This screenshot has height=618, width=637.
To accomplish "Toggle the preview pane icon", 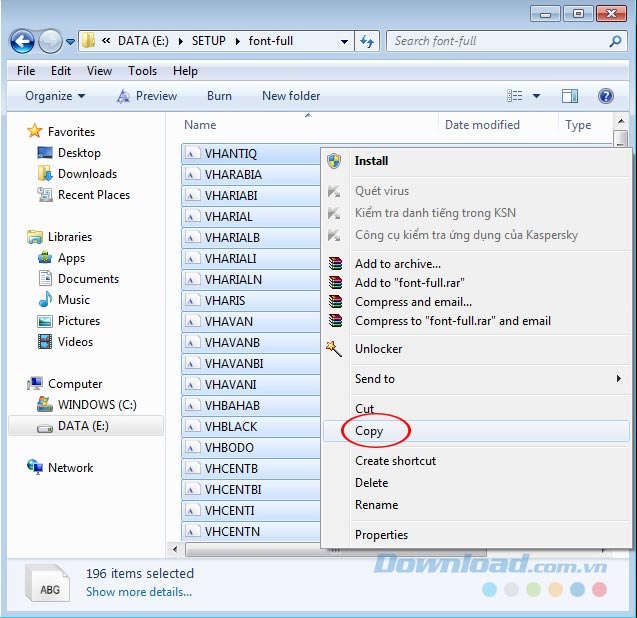I will click(x=570, y=96).
